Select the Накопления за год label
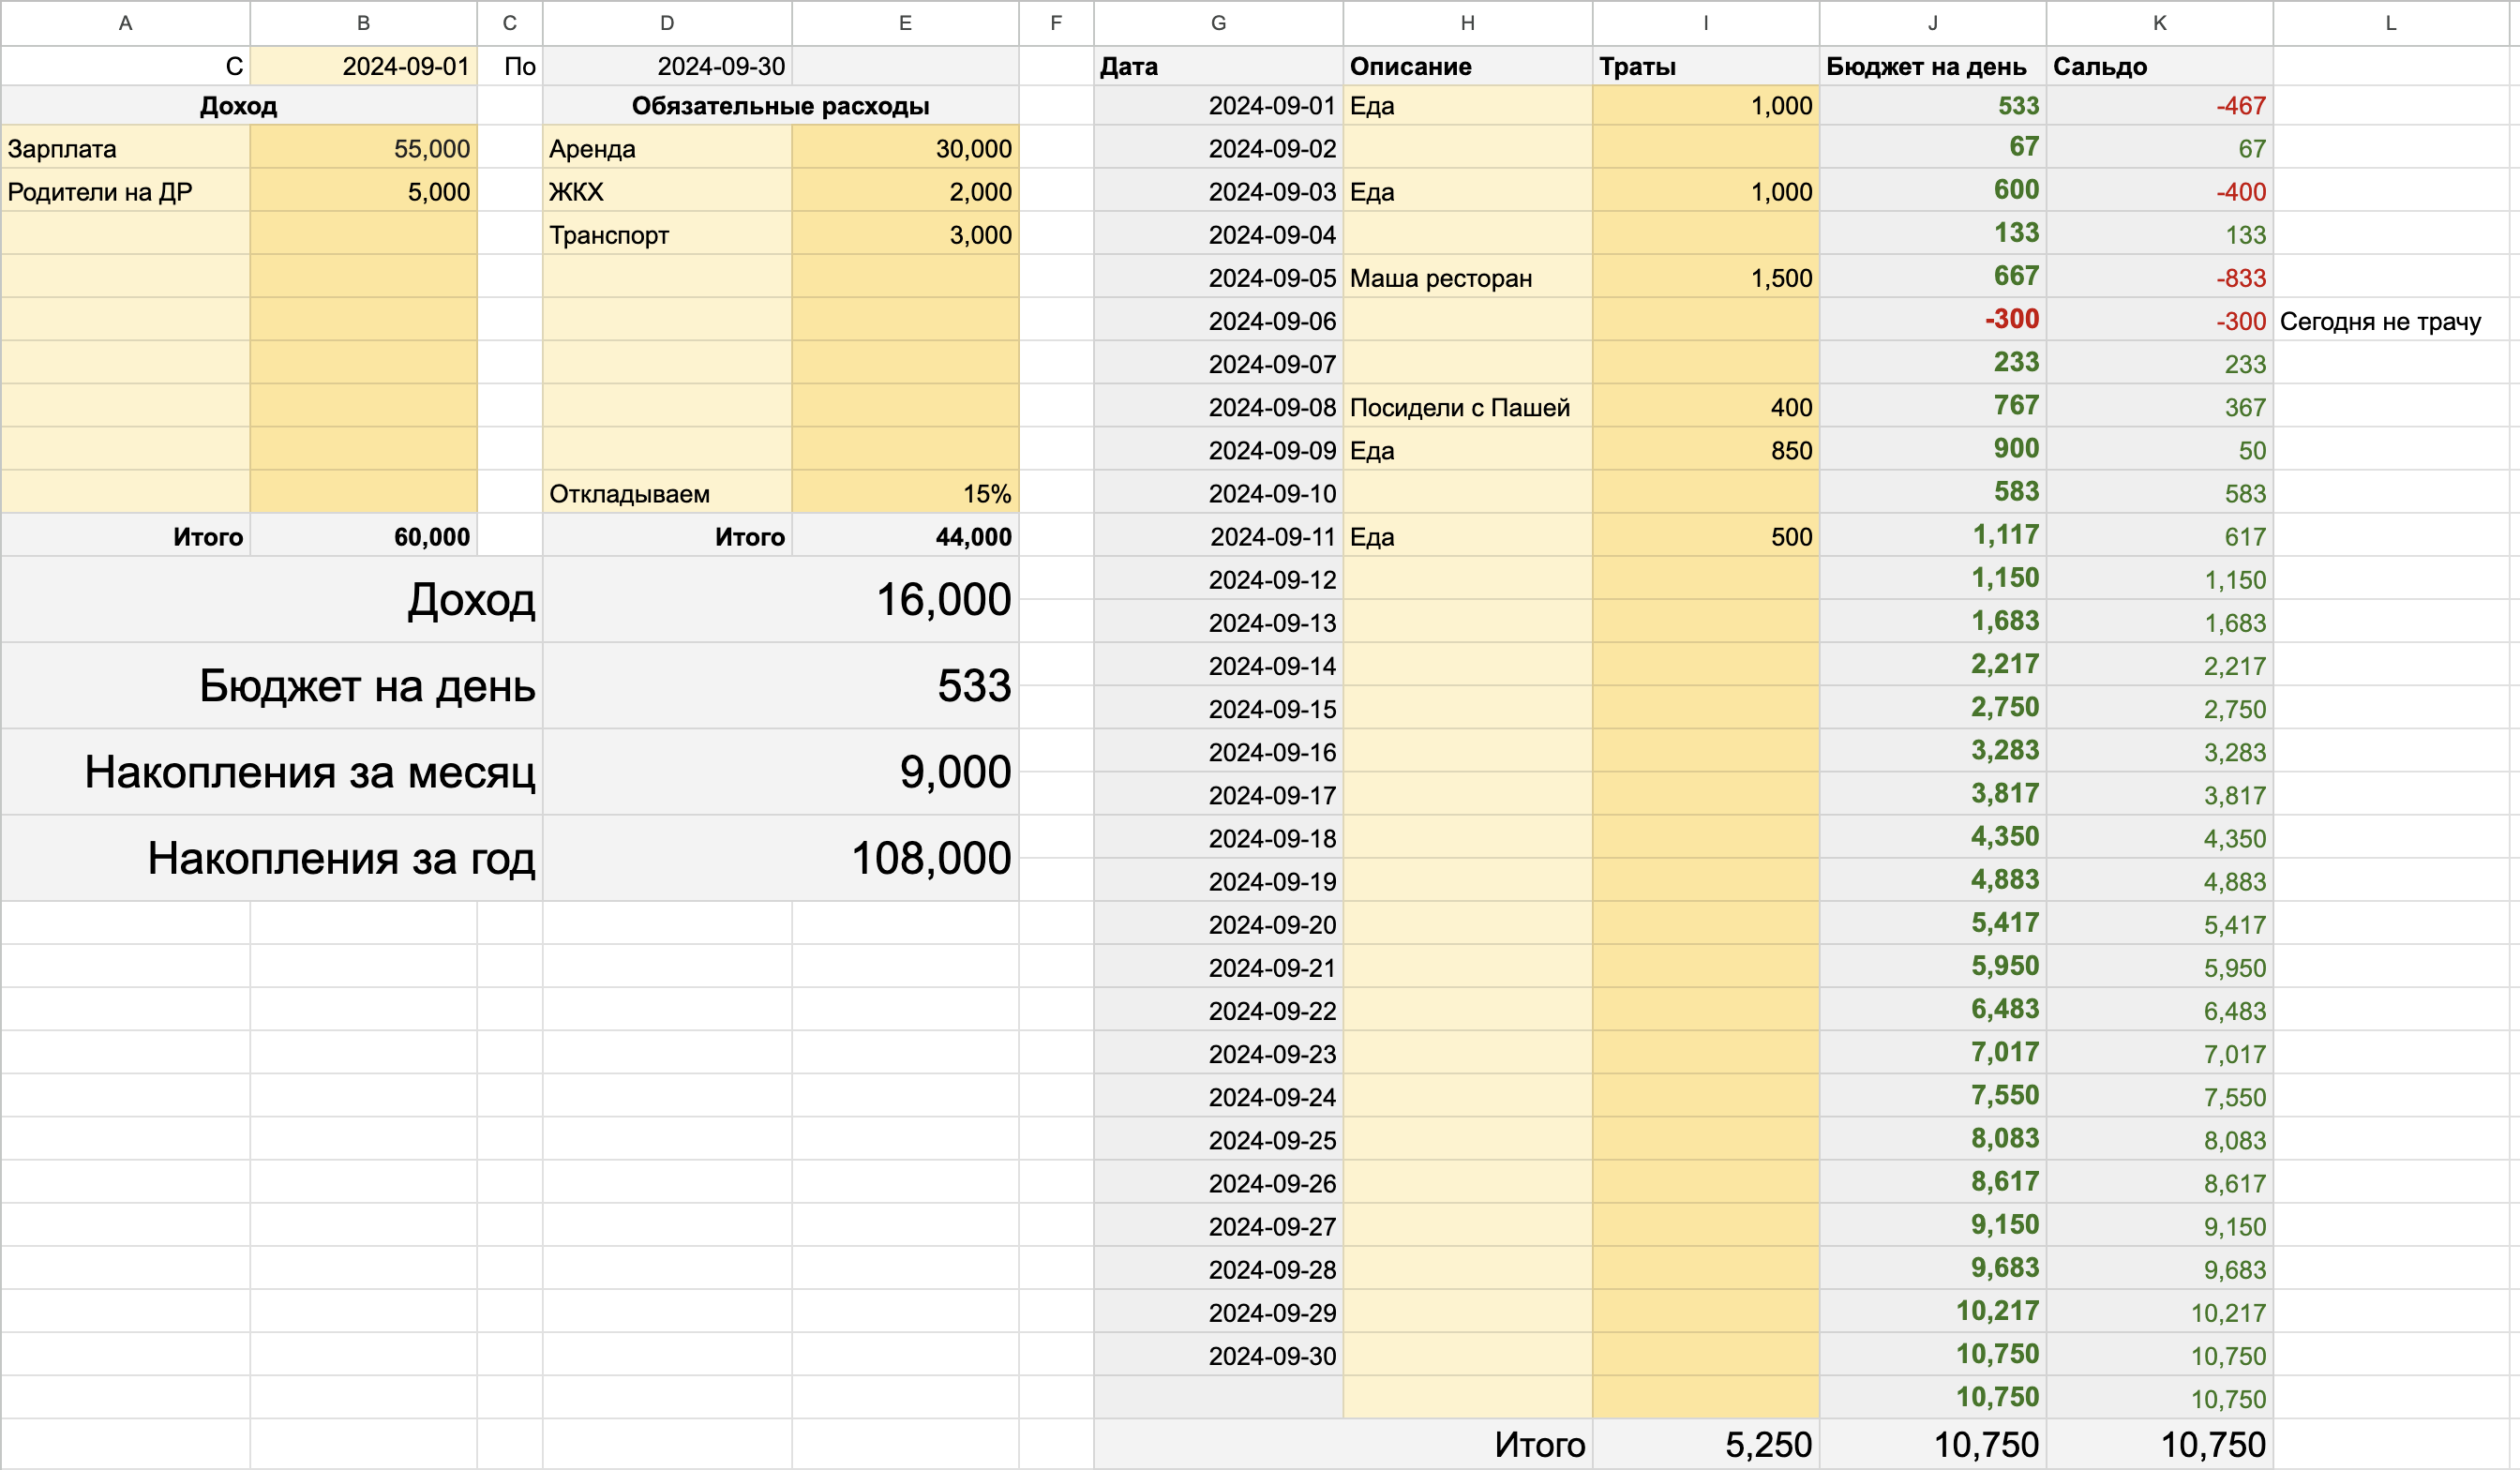2520x1470 pixels. (272, 857)
